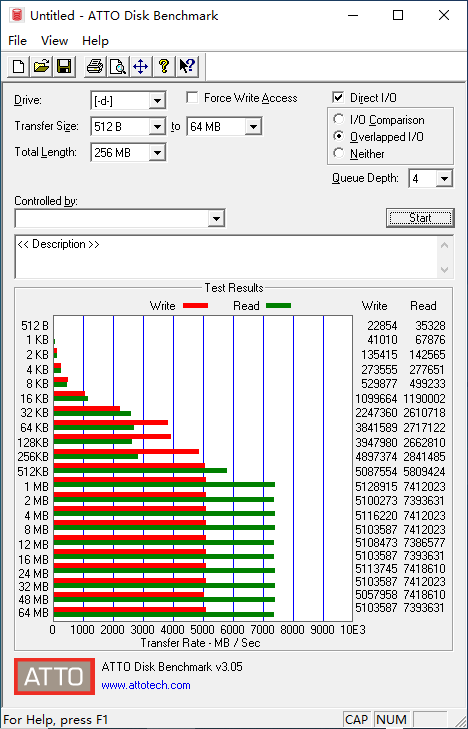Print results using the printer icon

click(95, 66)
